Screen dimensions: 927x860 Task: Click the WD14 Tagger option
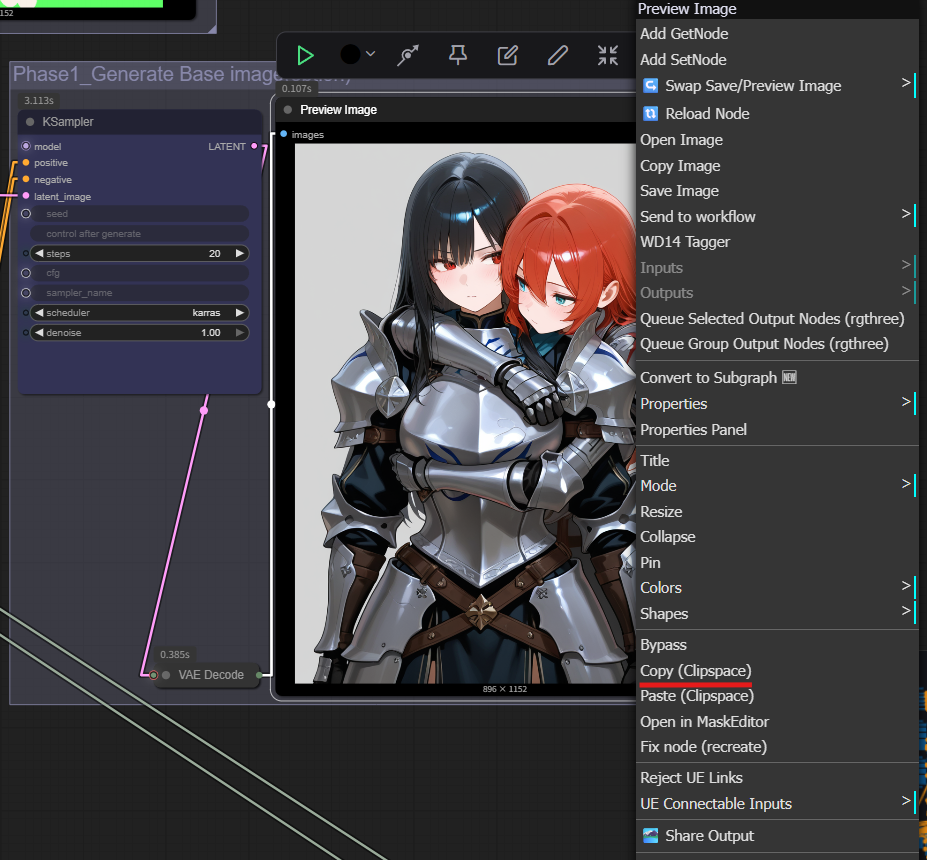click(x=685, y=241)
